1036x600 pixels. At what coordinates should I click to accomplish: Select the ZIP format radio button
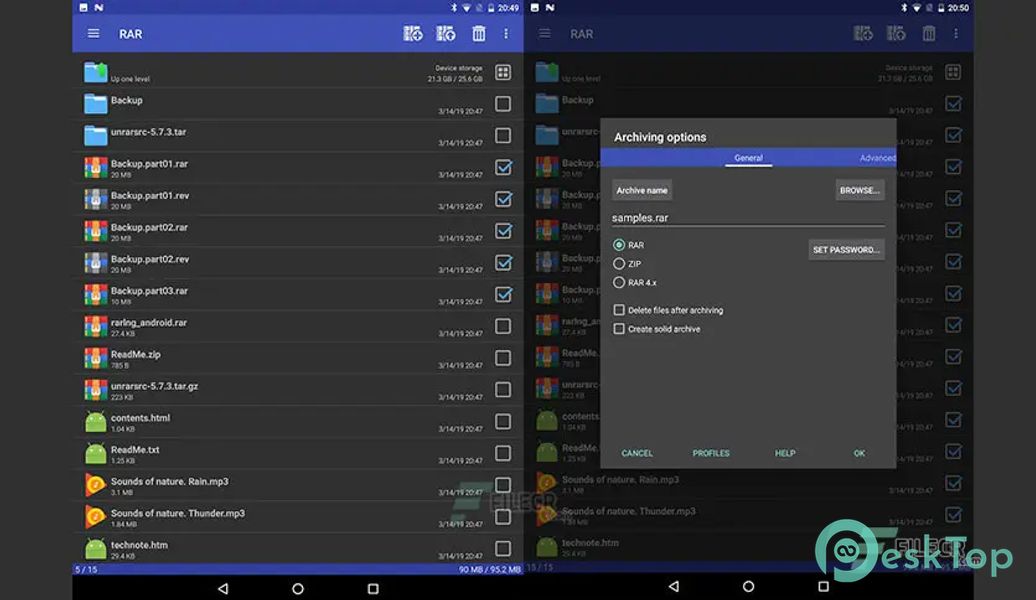(619, 264)
